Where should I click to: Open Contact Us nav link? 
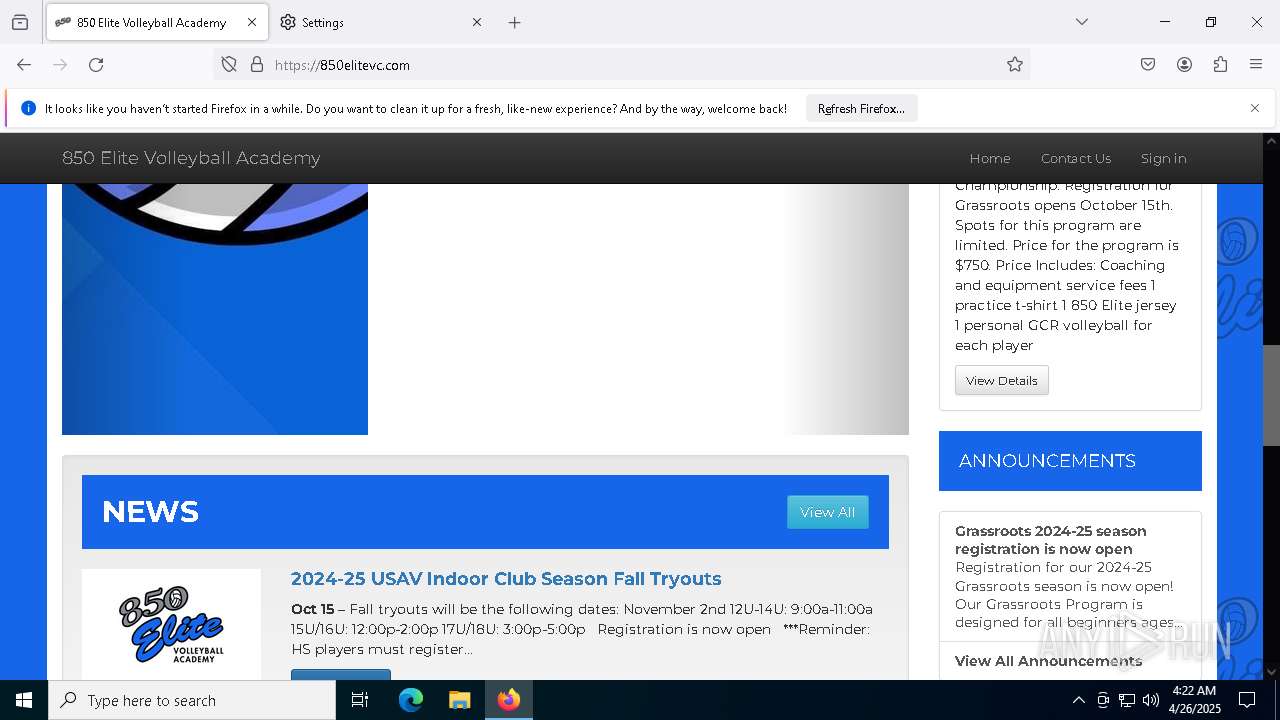(1076, 158)
